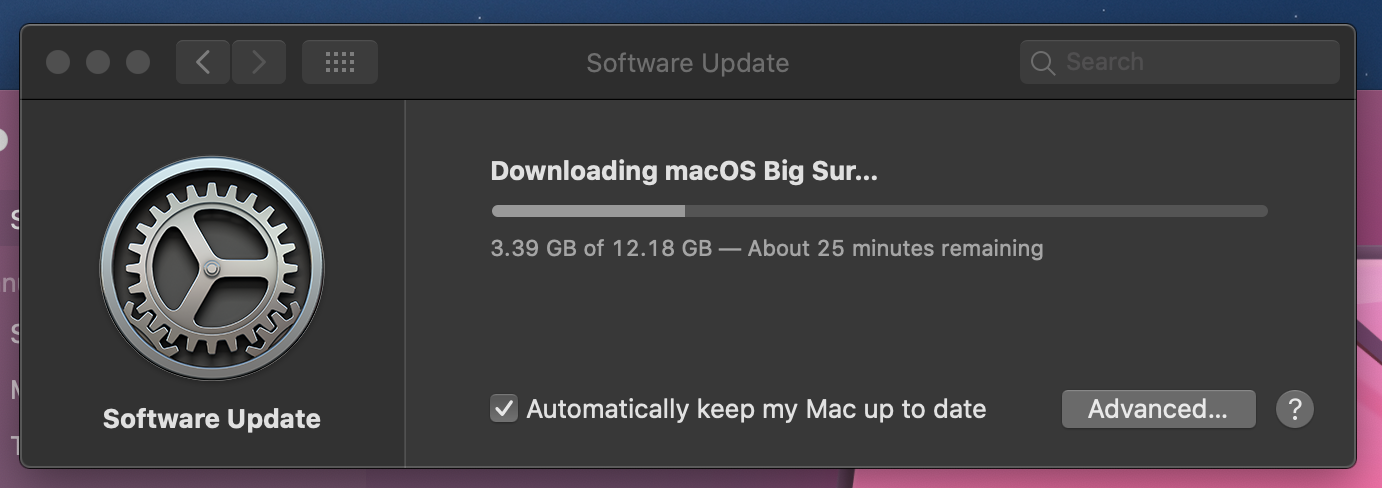Click the 'Software Update' label under the gear
Viewport: 1382px width, 488px height.
click(x=211, y=418)
